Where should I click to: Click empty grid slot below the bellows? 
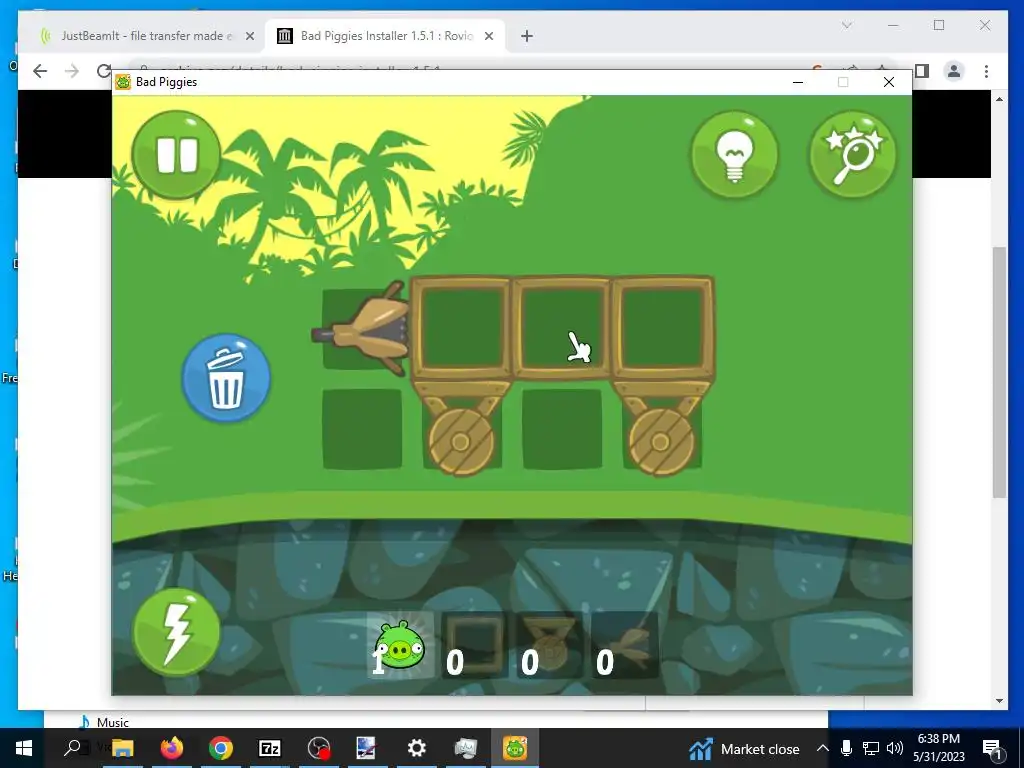362,429
